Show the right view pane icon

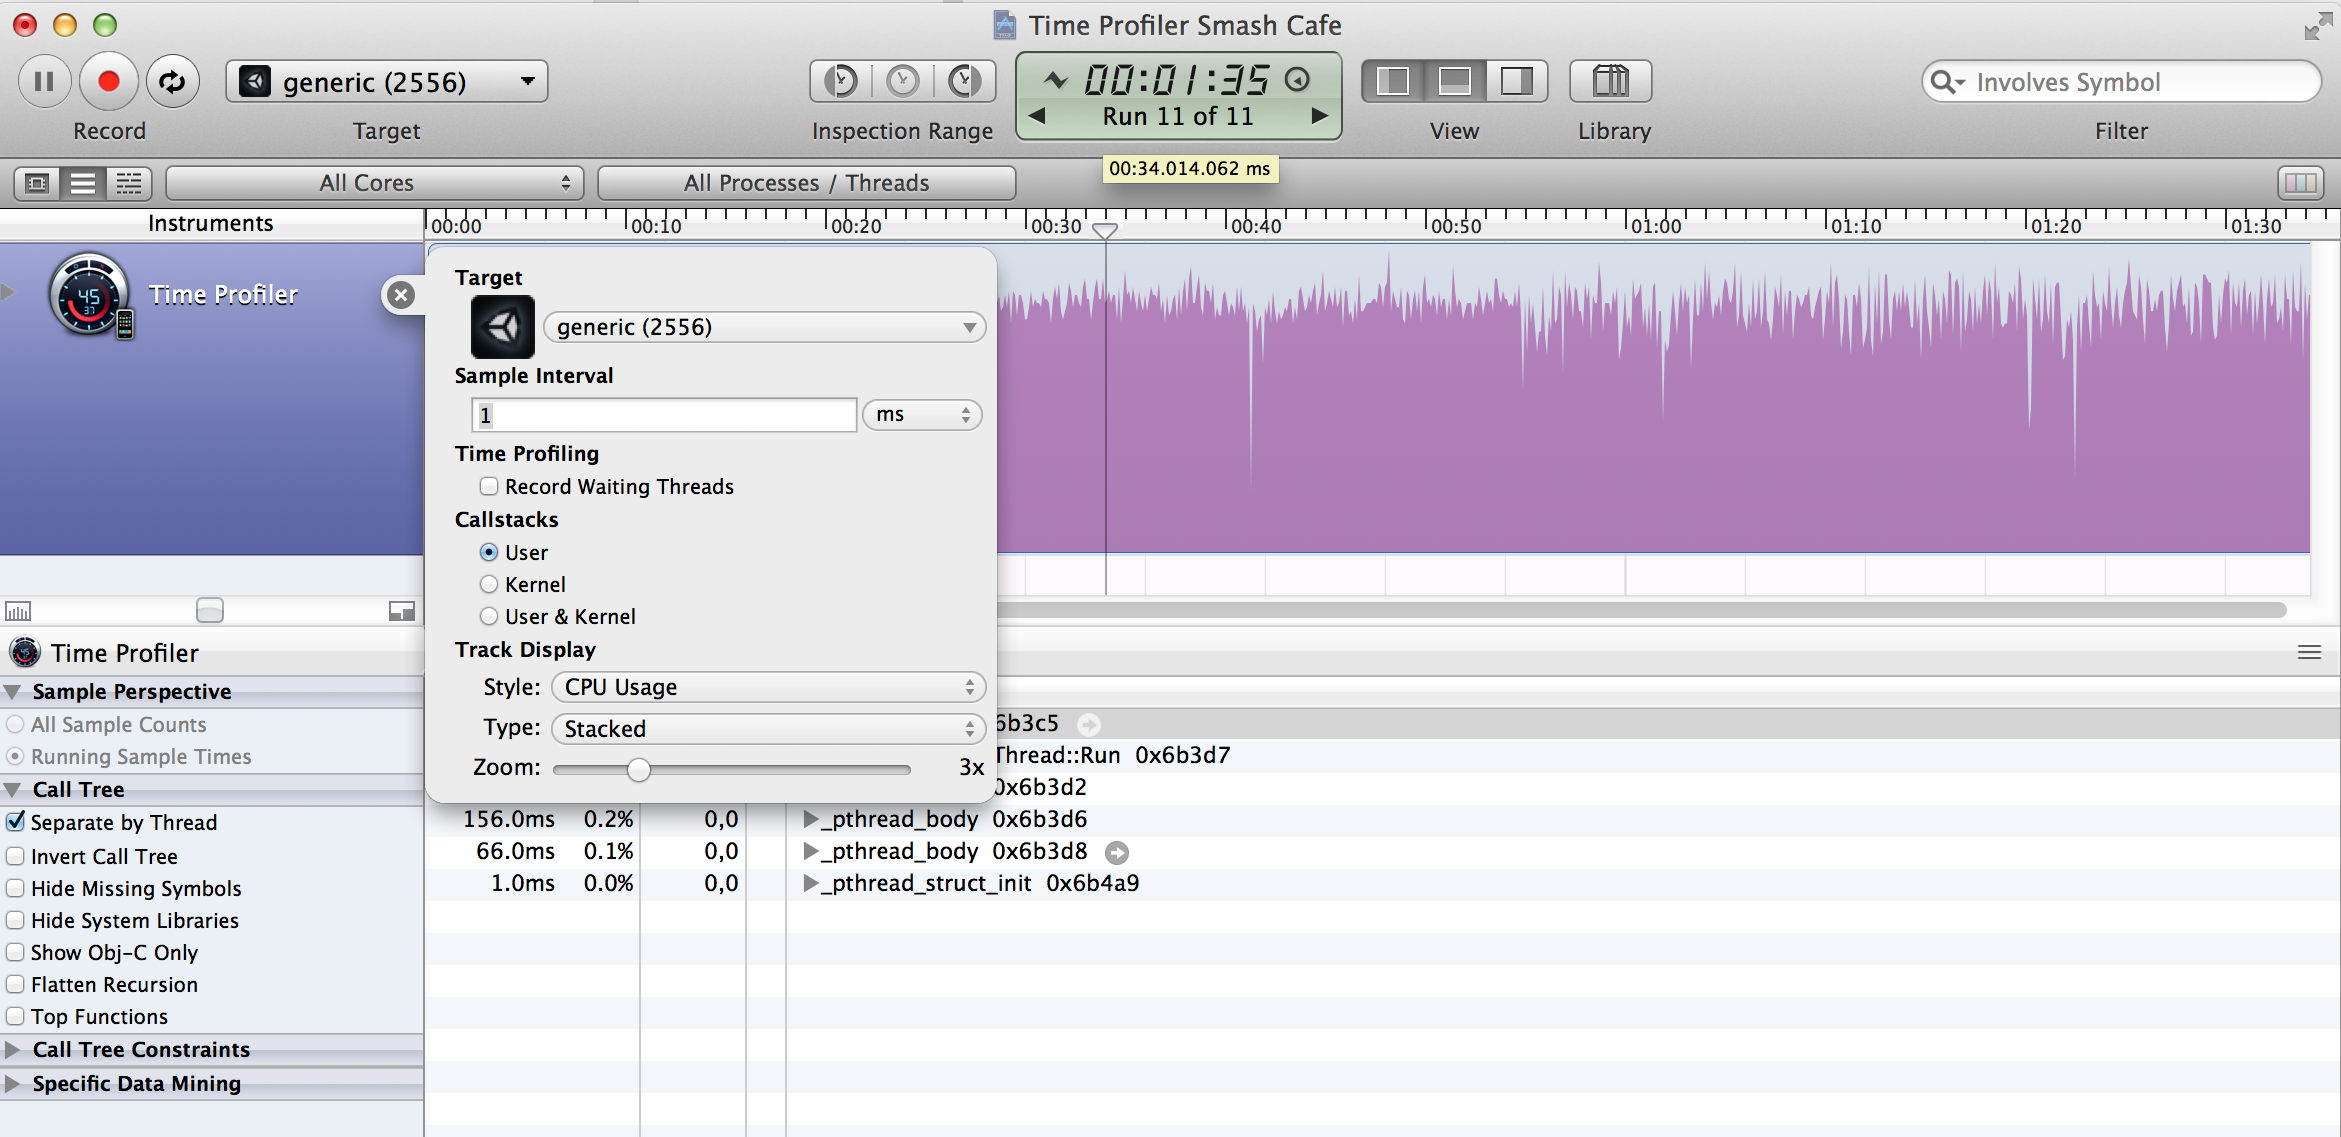pyautogui.click(x=1516, y=81)
